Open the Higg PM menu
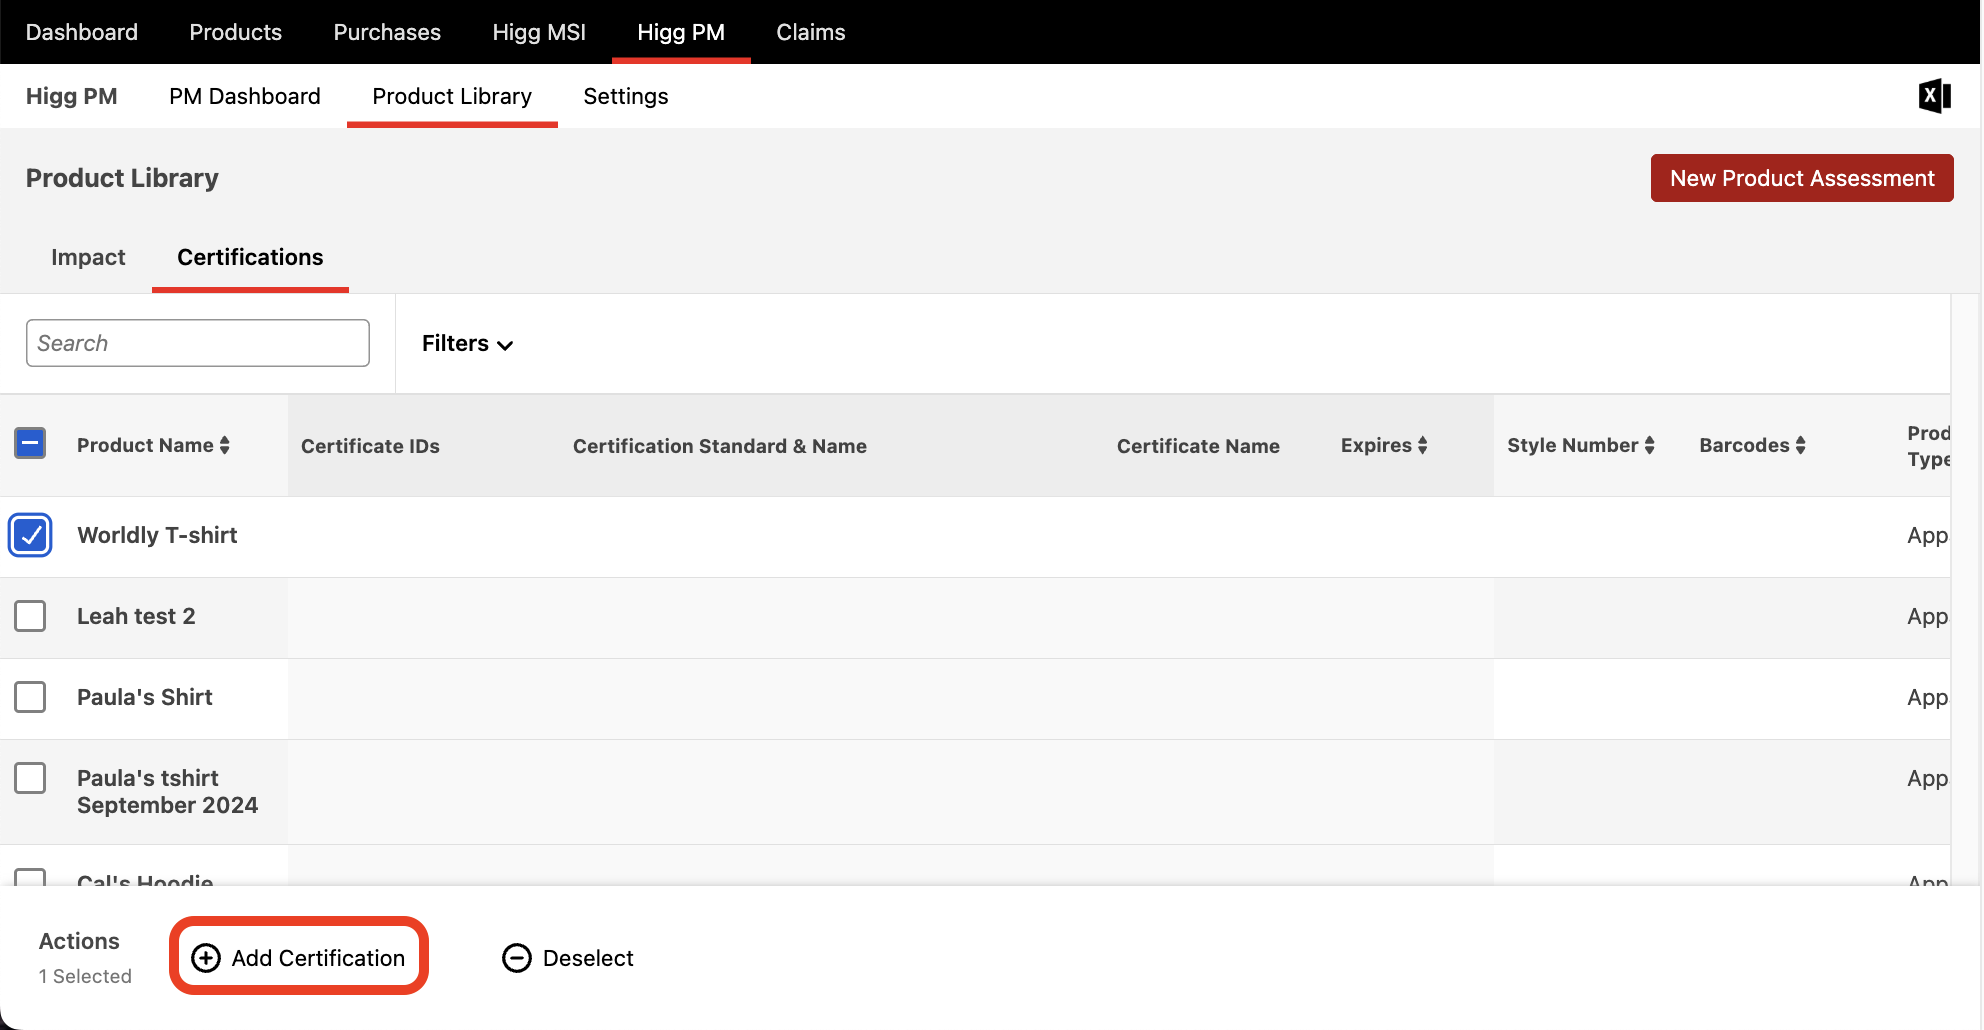1984x1030 pixels. 681,32
